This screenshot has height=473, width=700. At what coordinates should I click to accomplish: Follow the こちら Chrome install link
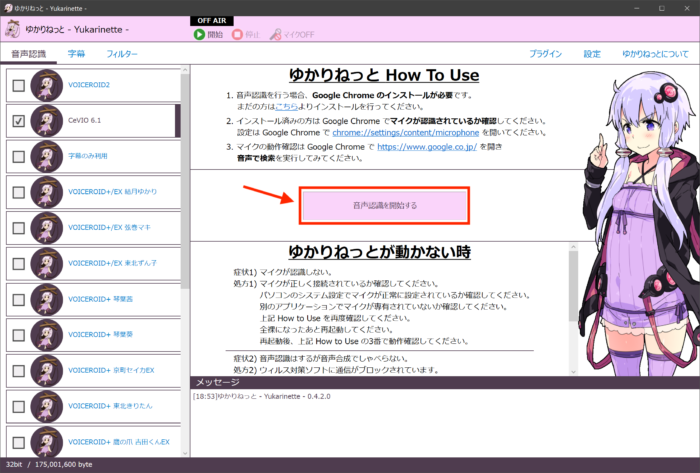click(x=286, y=107)
